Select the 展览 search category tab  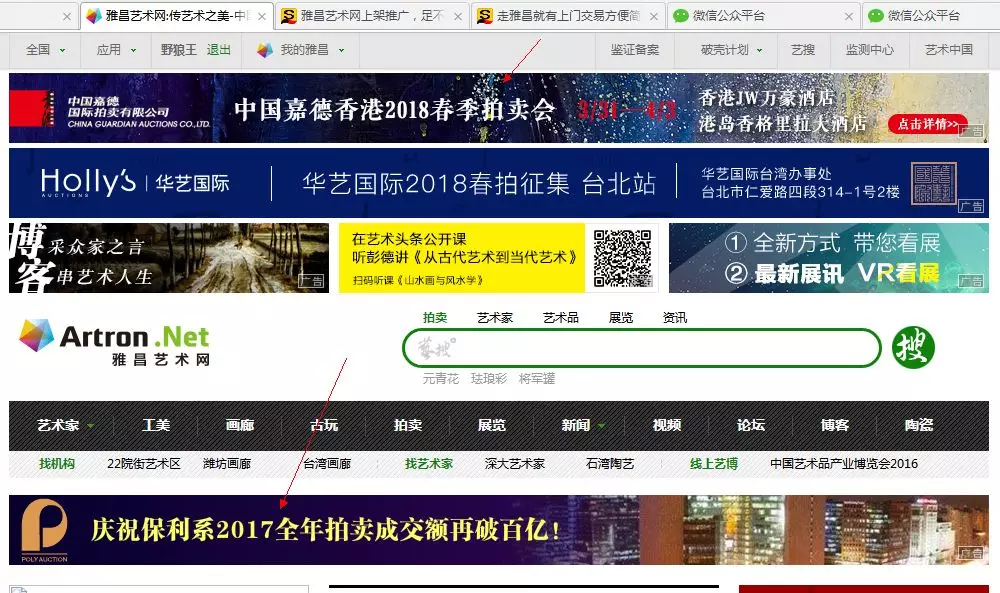click(621, 318)
